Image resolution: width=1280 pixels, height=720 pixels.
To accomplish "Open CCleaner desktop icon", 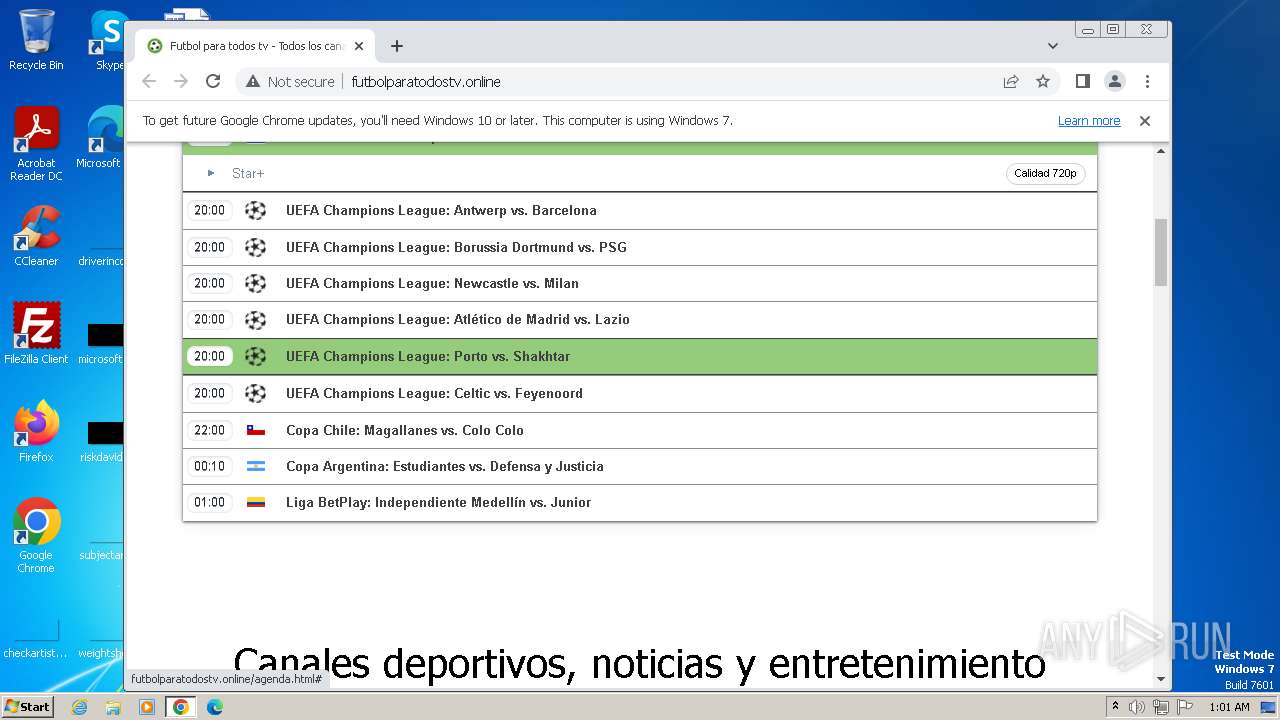I will (x=36, y=236).
